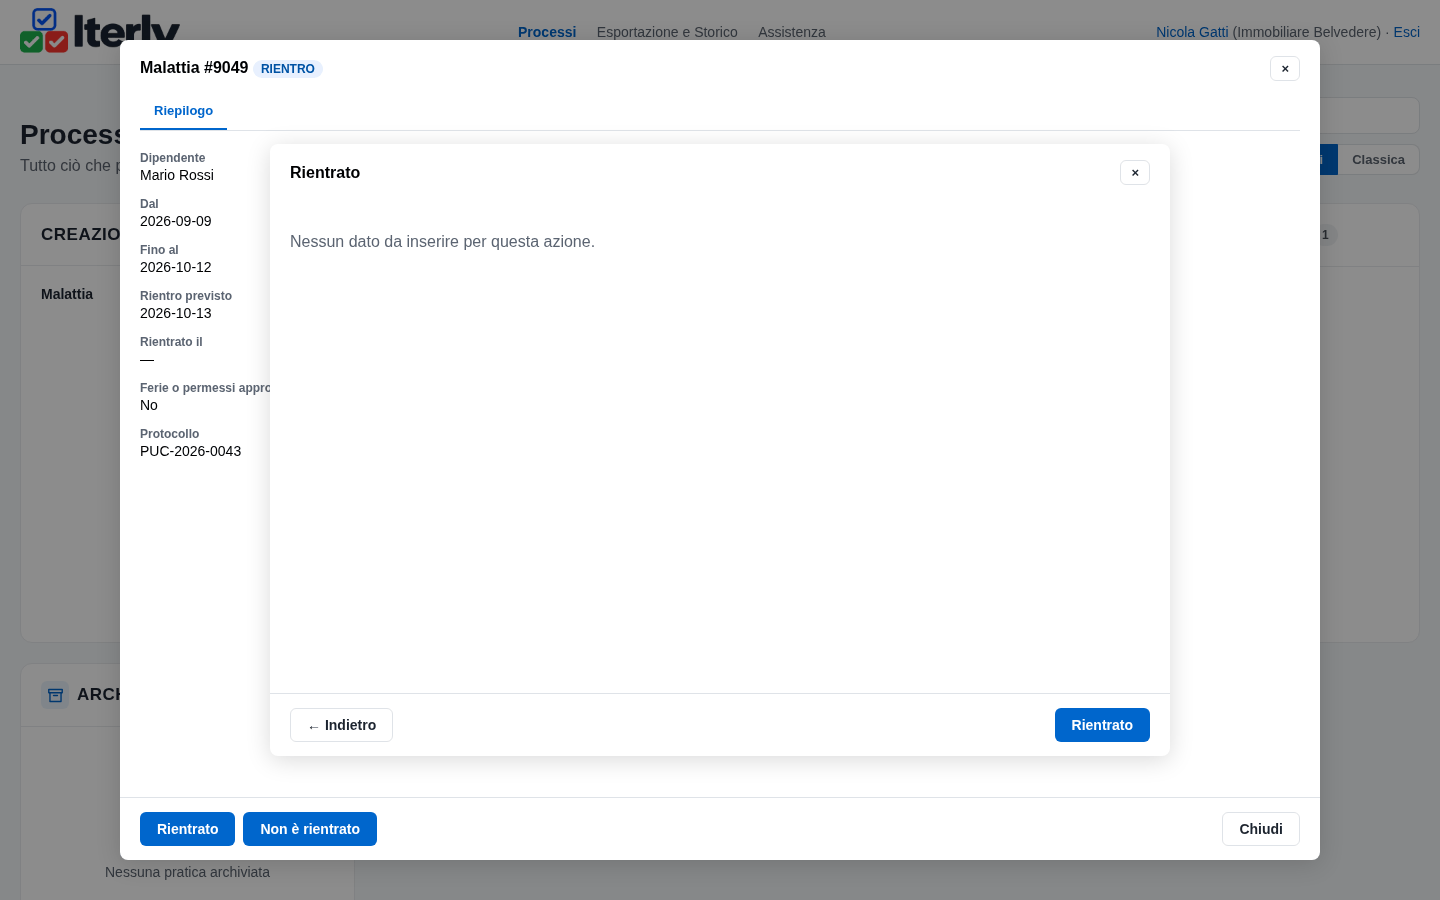Image resolution: width=1440 pixels, height=900 pixels.
Task: Click the Esci logout link
Action: click(1407, 32)
